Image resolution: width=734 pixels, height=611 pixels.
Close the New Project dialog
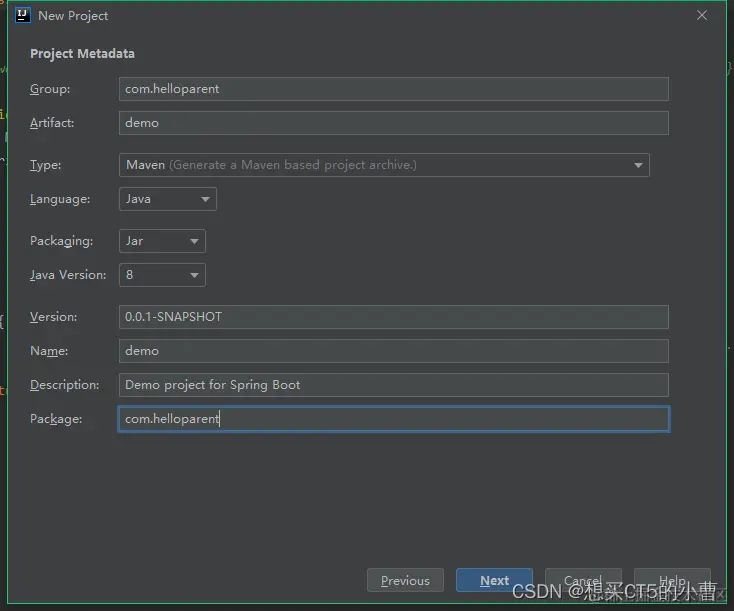coord(701,15)
